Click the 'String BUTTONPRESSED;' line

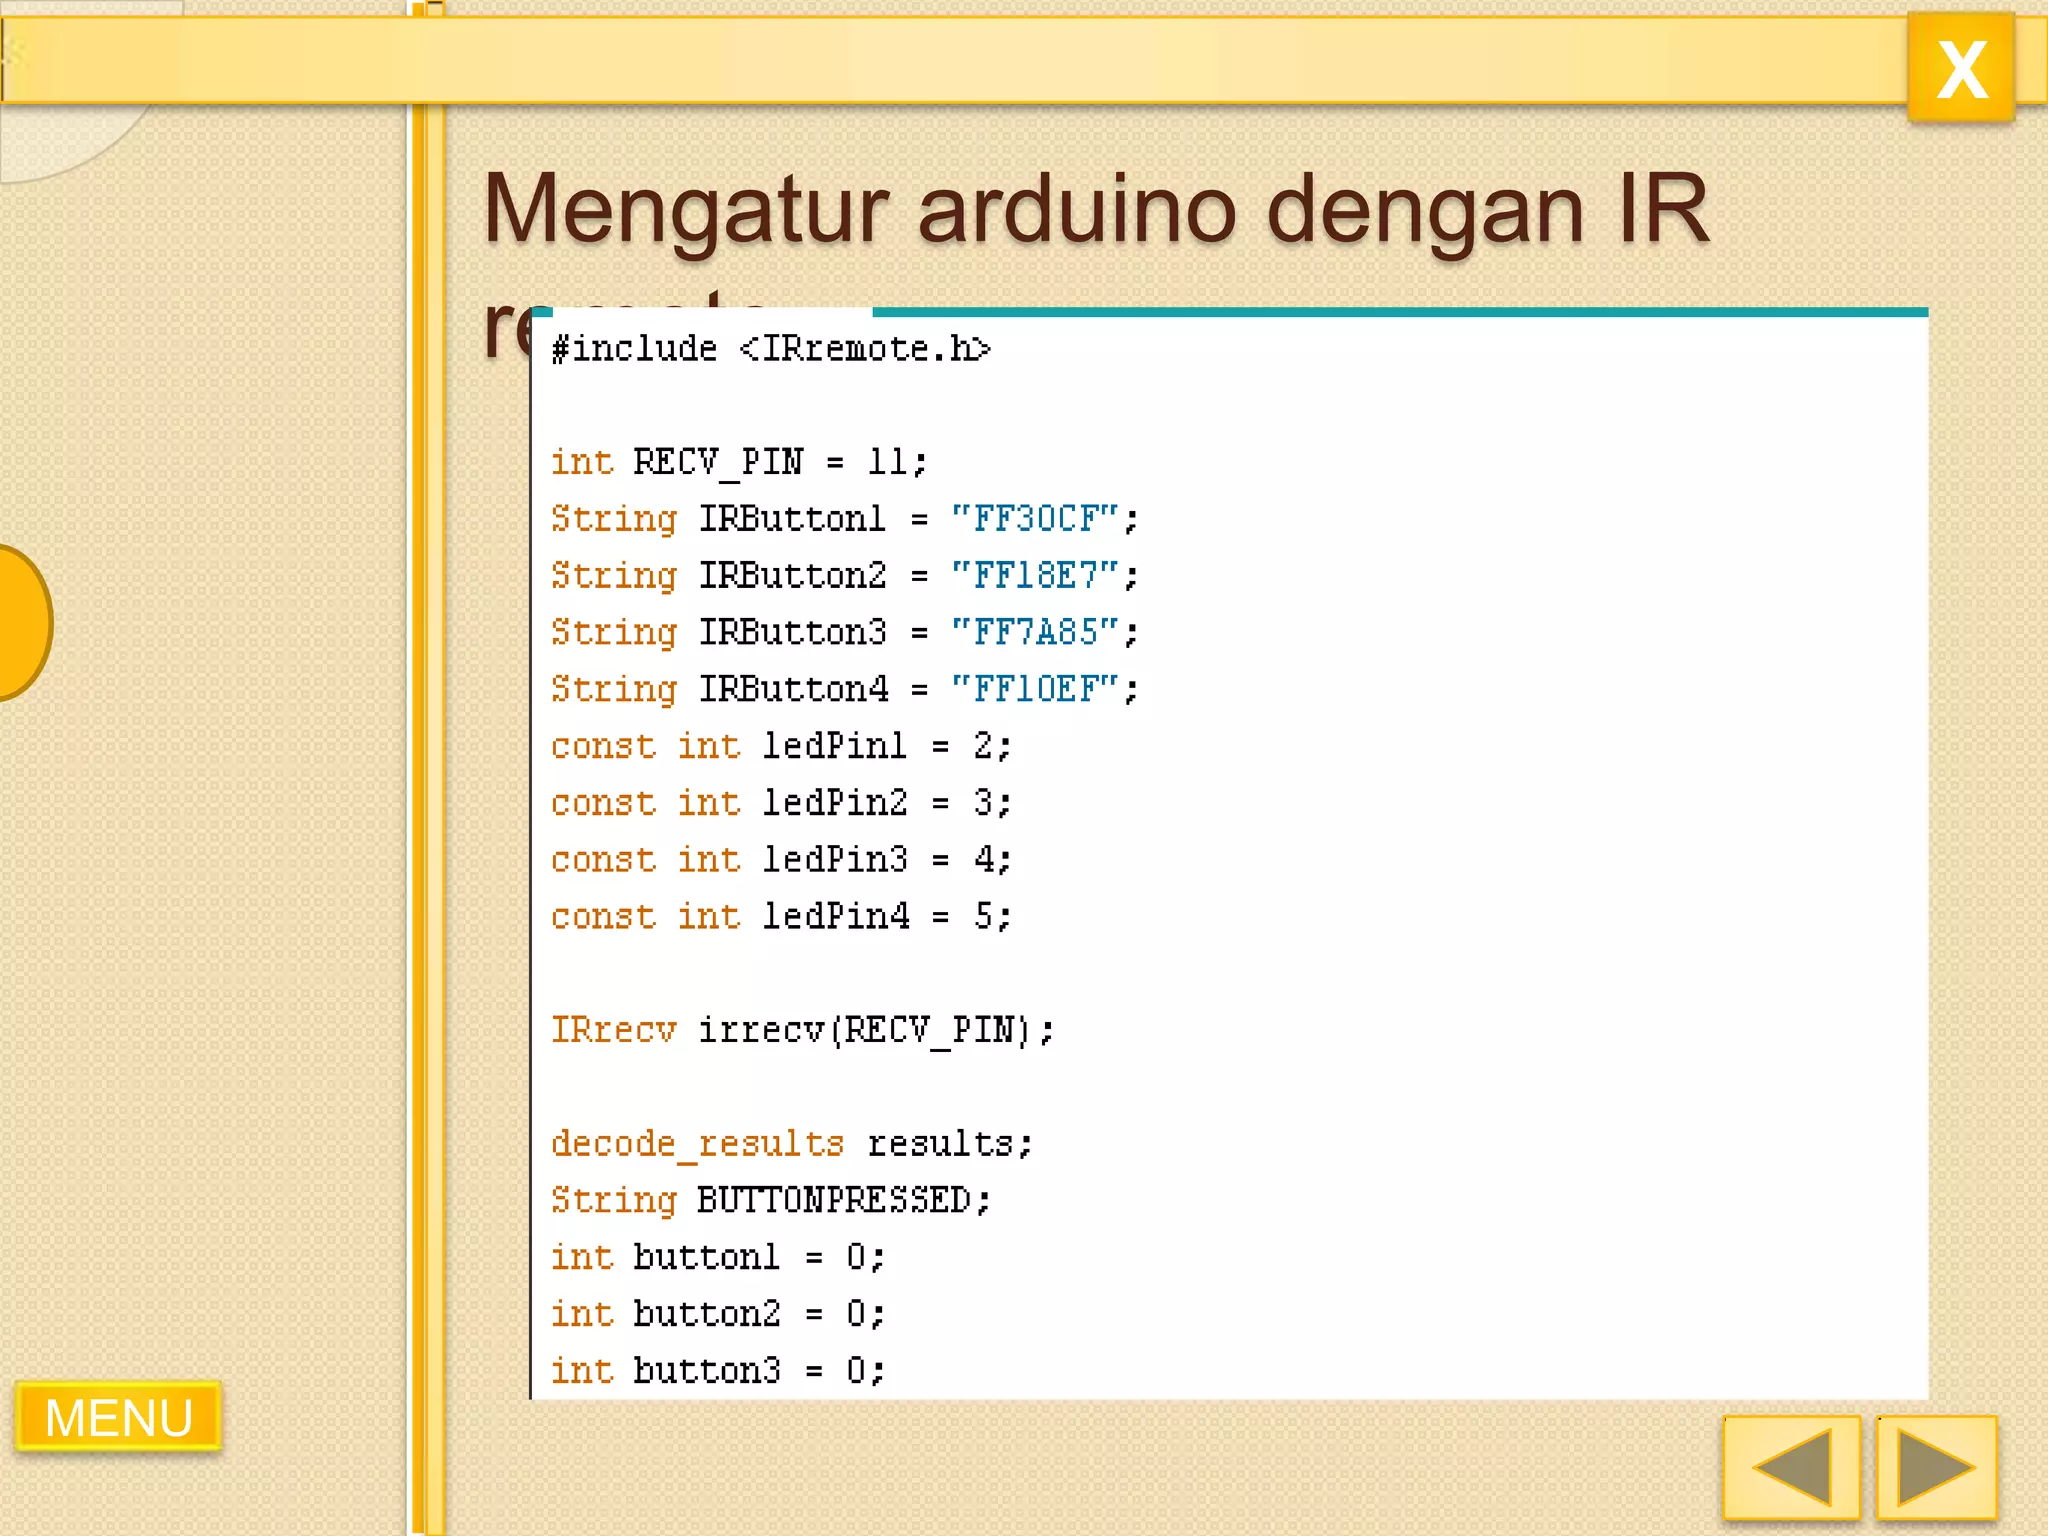pos(770,1200)
